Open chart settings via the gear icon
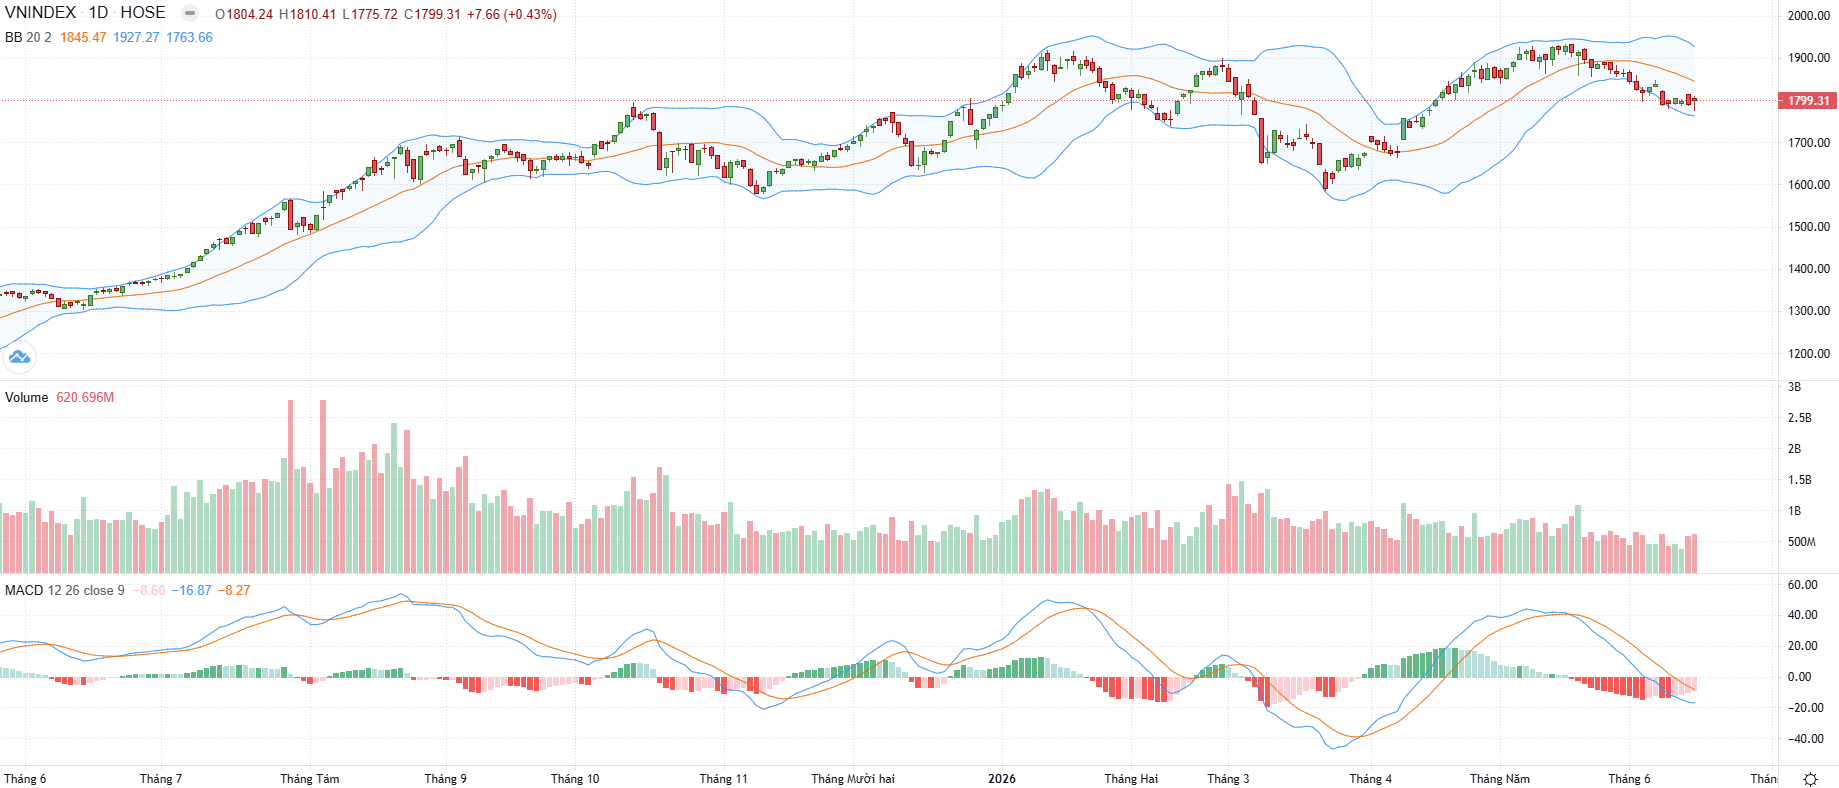 (x=1810, y=779)
